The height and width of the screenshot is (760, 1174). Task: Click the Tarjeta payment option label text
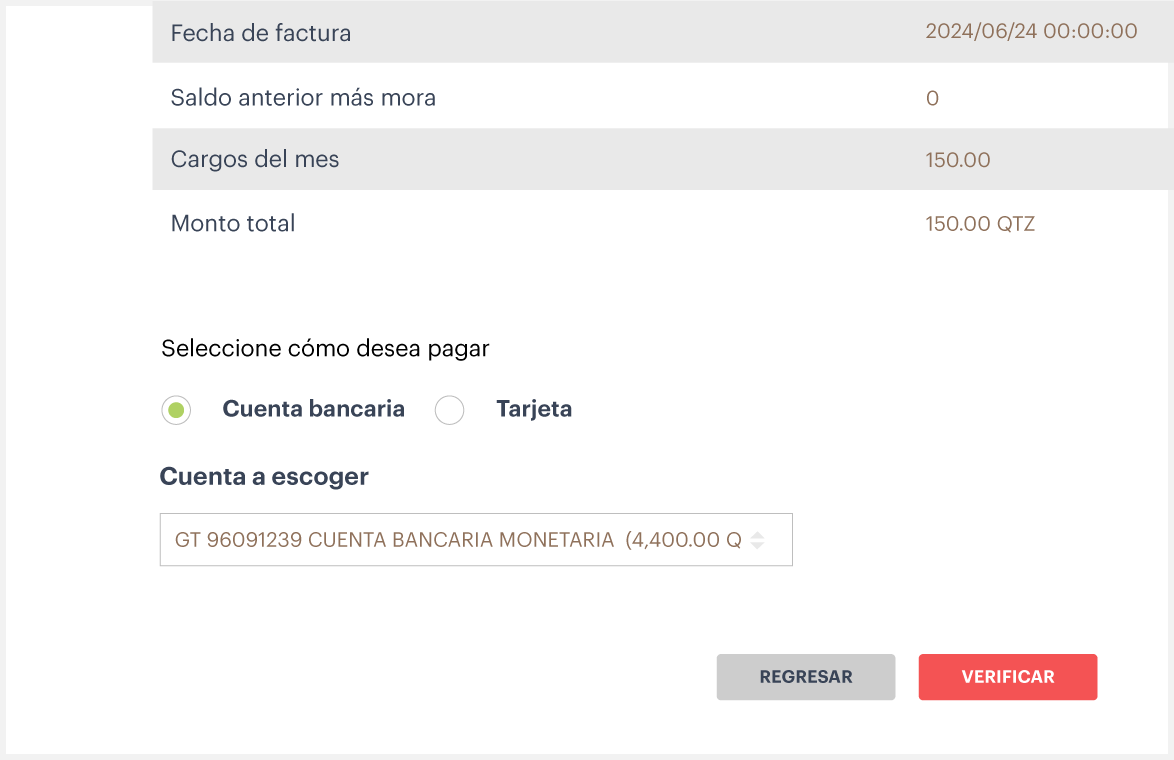click(534, 408)
